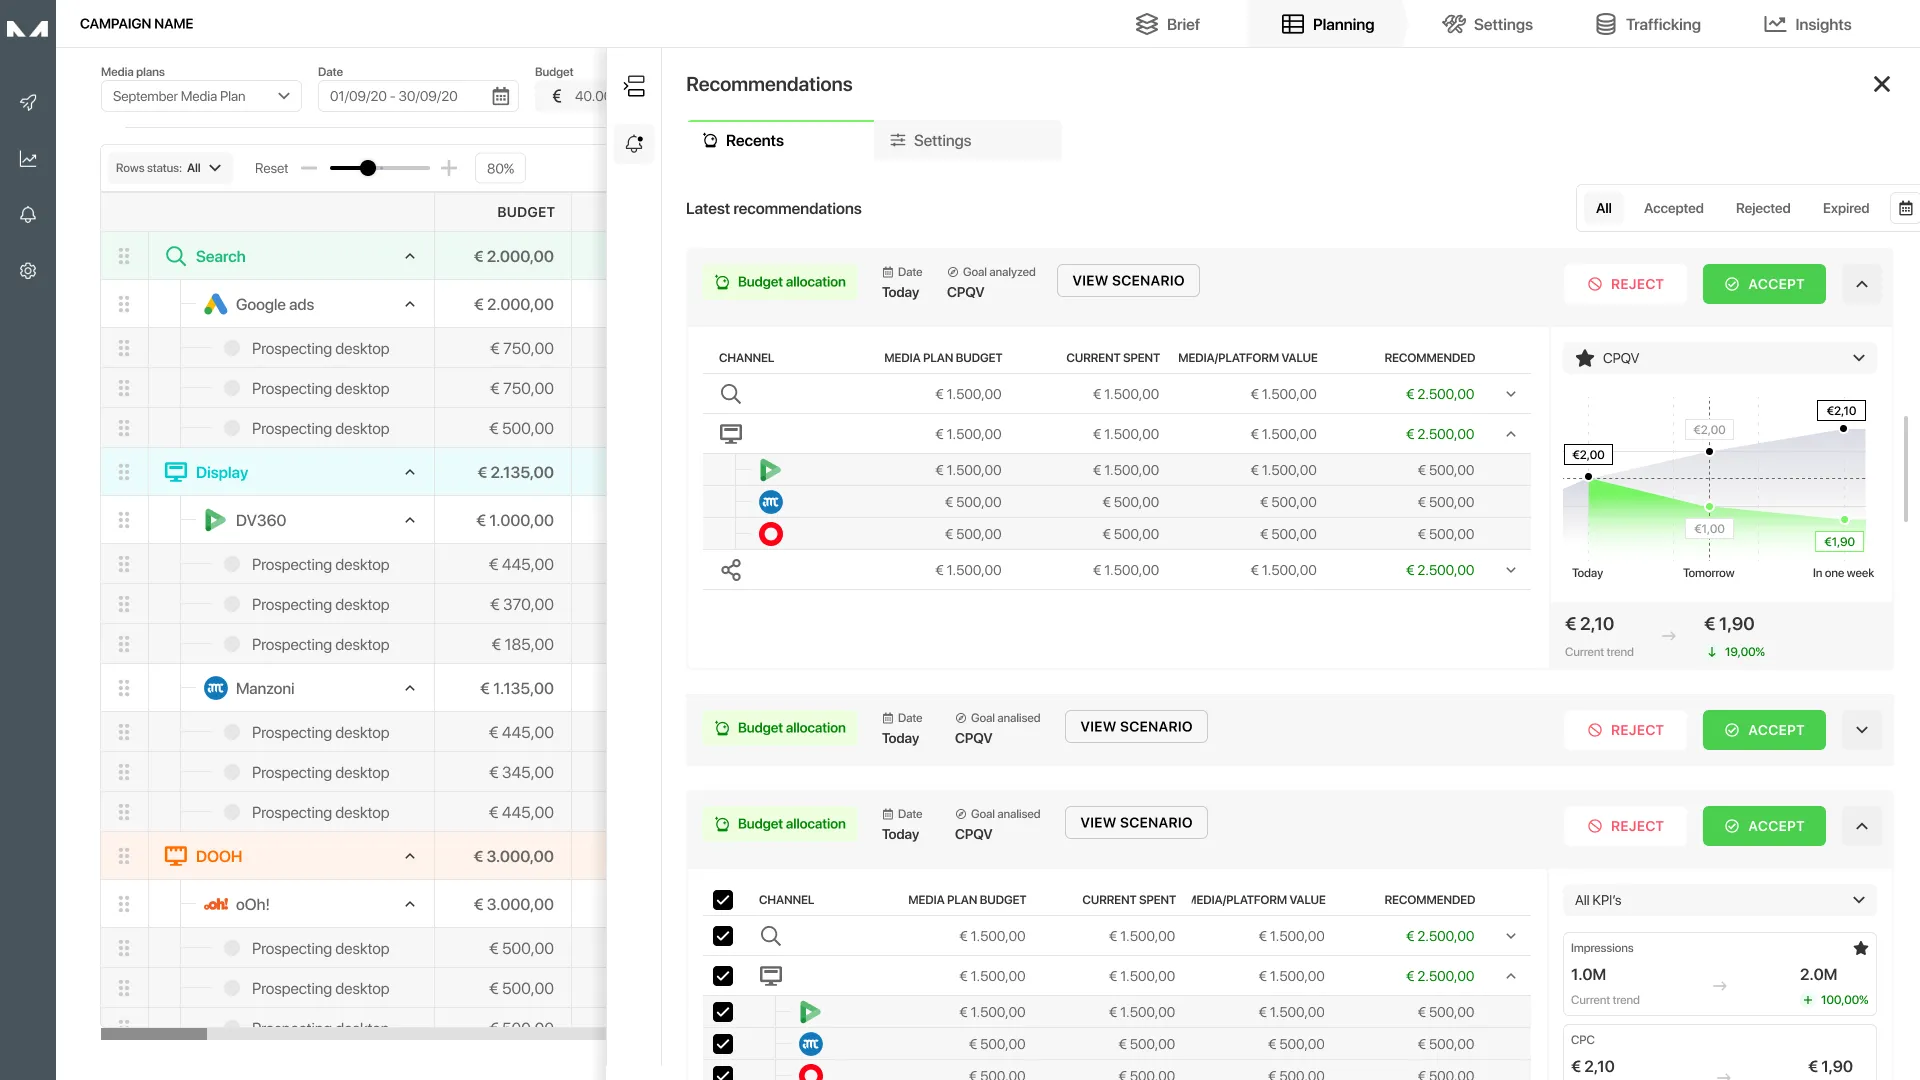The width and height of the screenshot is (1920, 1080).
Task: Click the recommendations bell icon in panel strip
Action: pos(634,144)
